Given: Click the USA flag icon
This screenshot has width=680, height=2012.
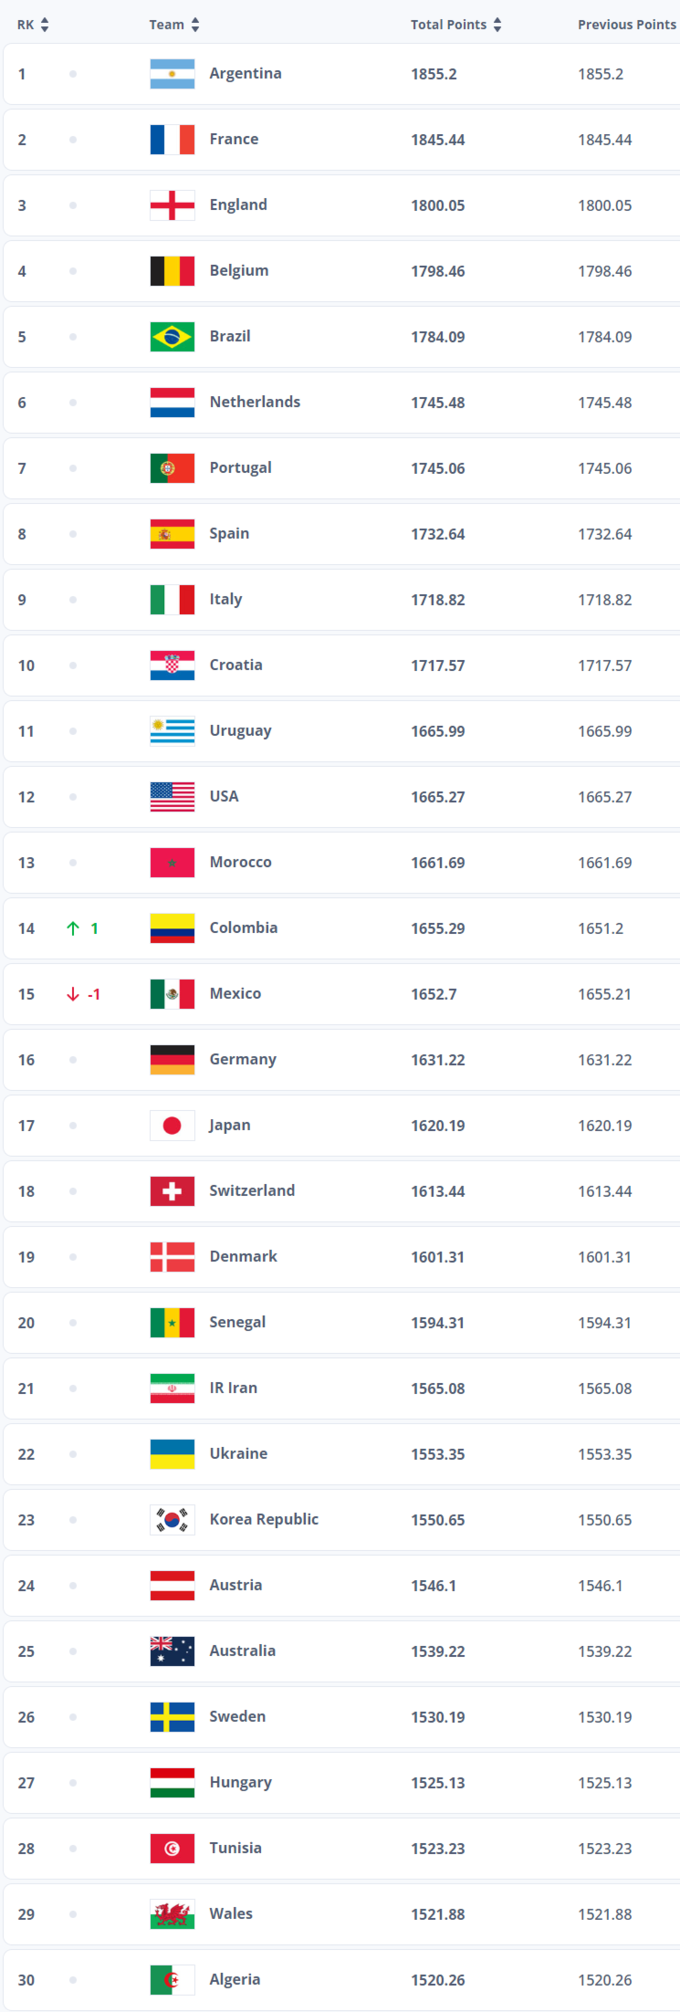Looking at the screenshot, I should [172, 797].
